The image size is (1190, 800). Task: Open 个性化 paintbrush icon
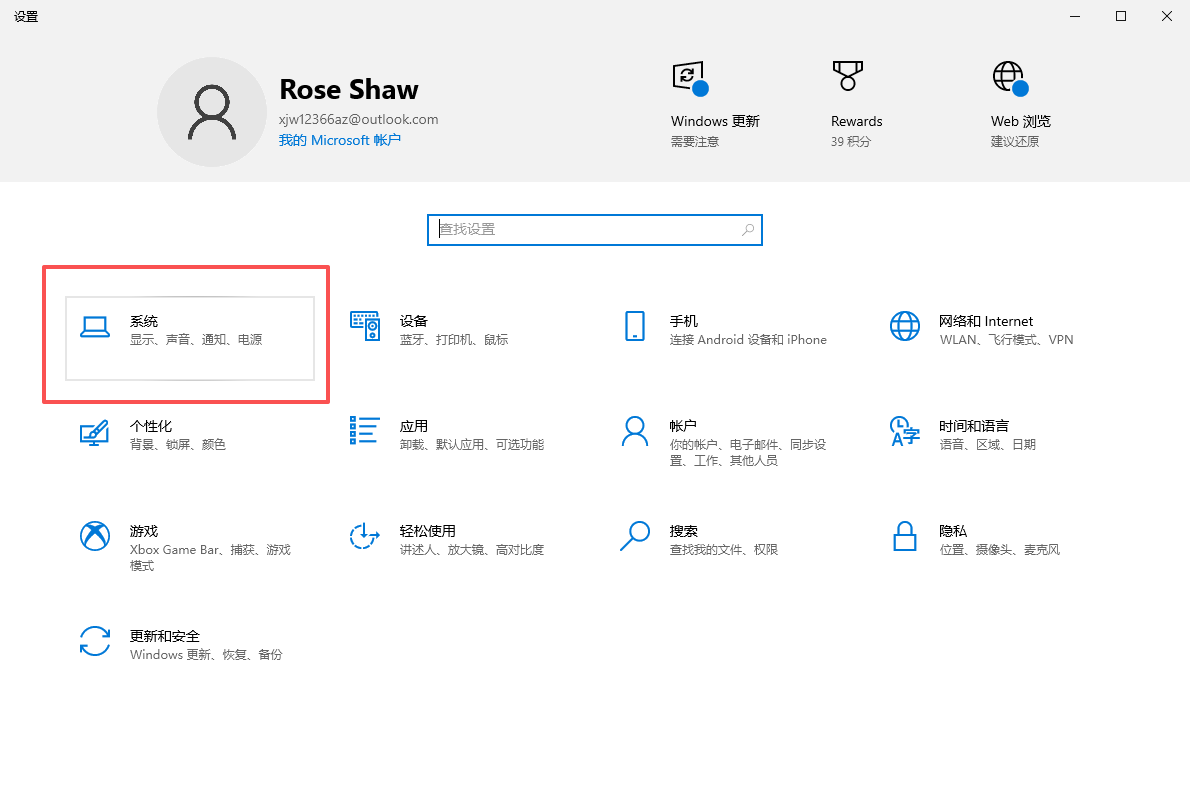click(x=95, y=433)
